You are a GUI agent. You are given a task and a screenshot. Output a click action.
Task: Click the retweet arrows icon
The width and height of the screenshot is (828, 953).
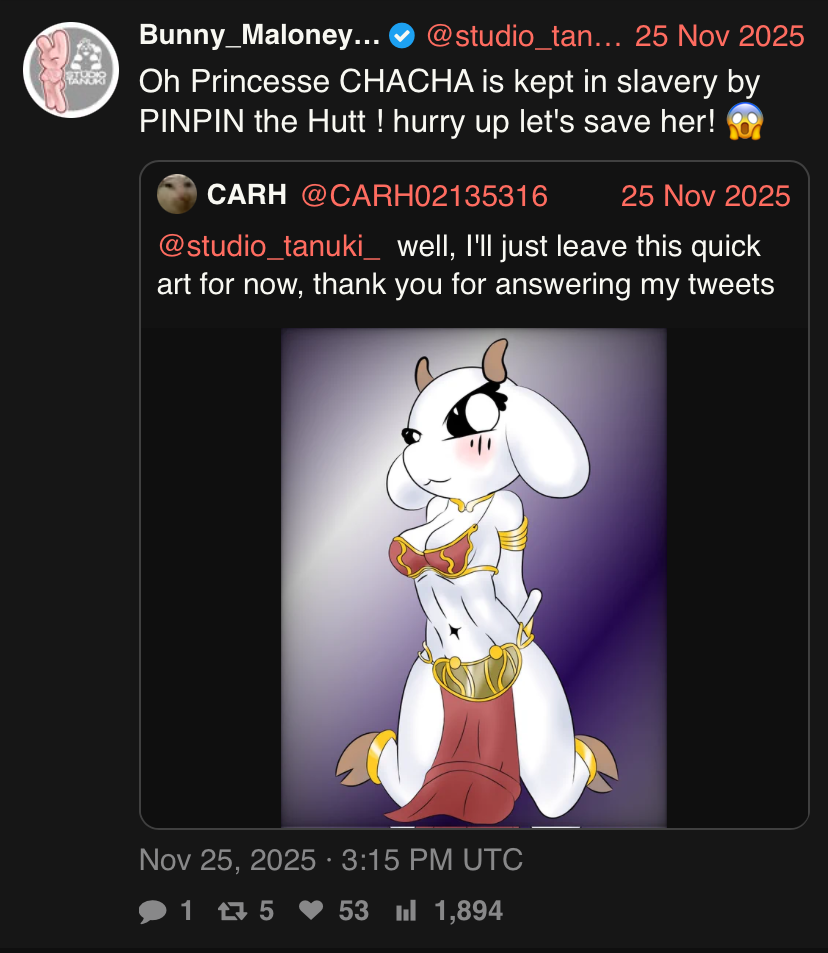tap(232, 911)
